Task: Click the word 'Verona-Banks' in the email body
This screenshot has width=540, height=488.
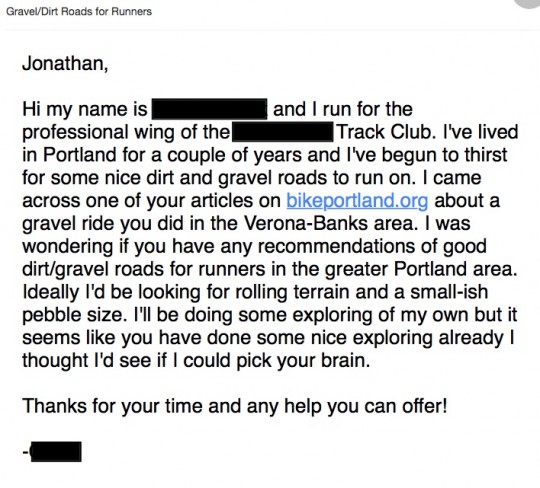Action: point(306,224)
